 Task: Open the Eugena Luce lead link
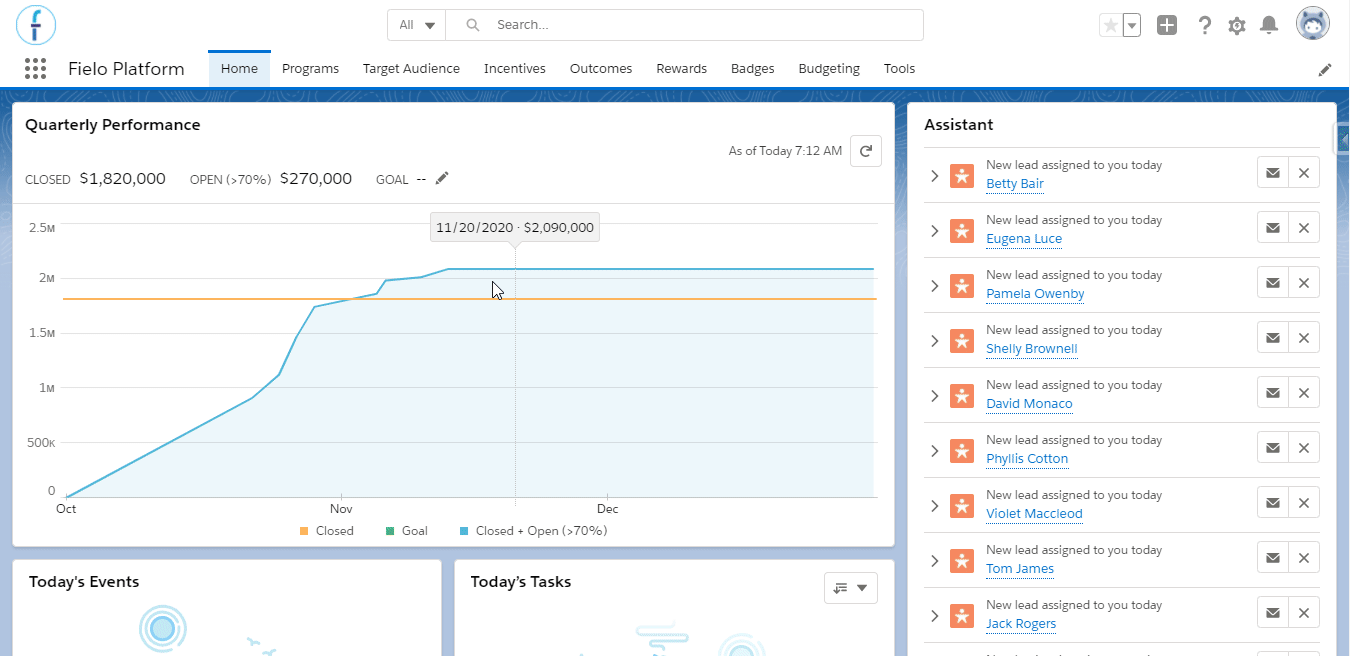(x=1024, y=239)
